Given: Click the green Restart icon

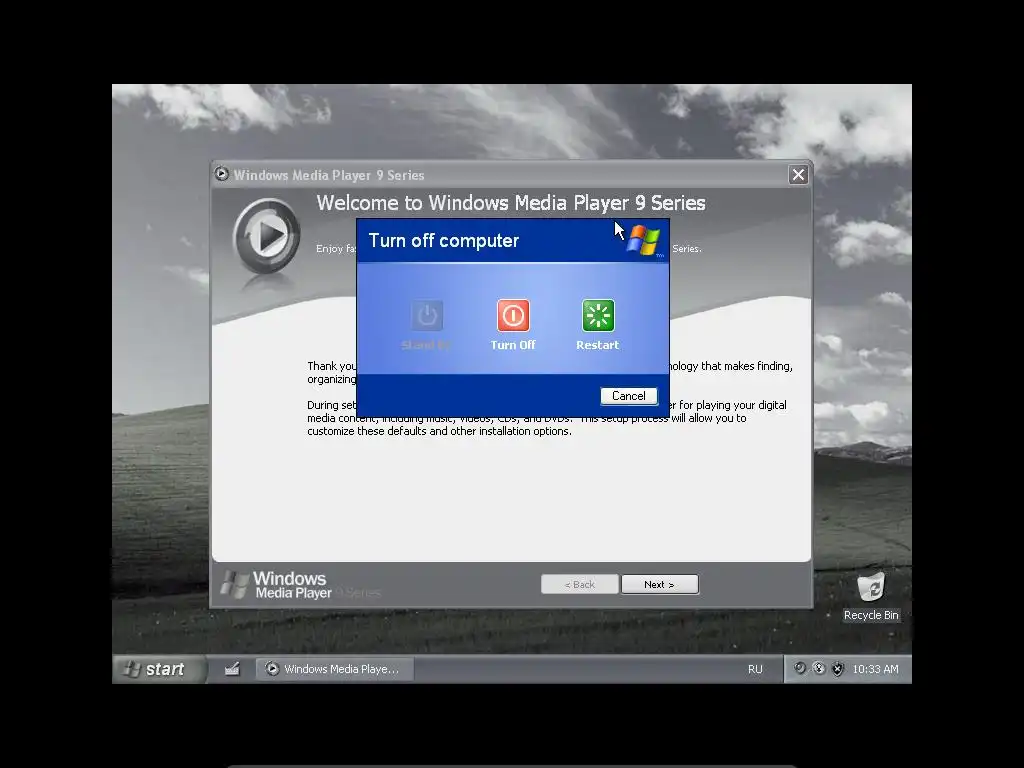Looking at the screenshot, I should (598, 315).
